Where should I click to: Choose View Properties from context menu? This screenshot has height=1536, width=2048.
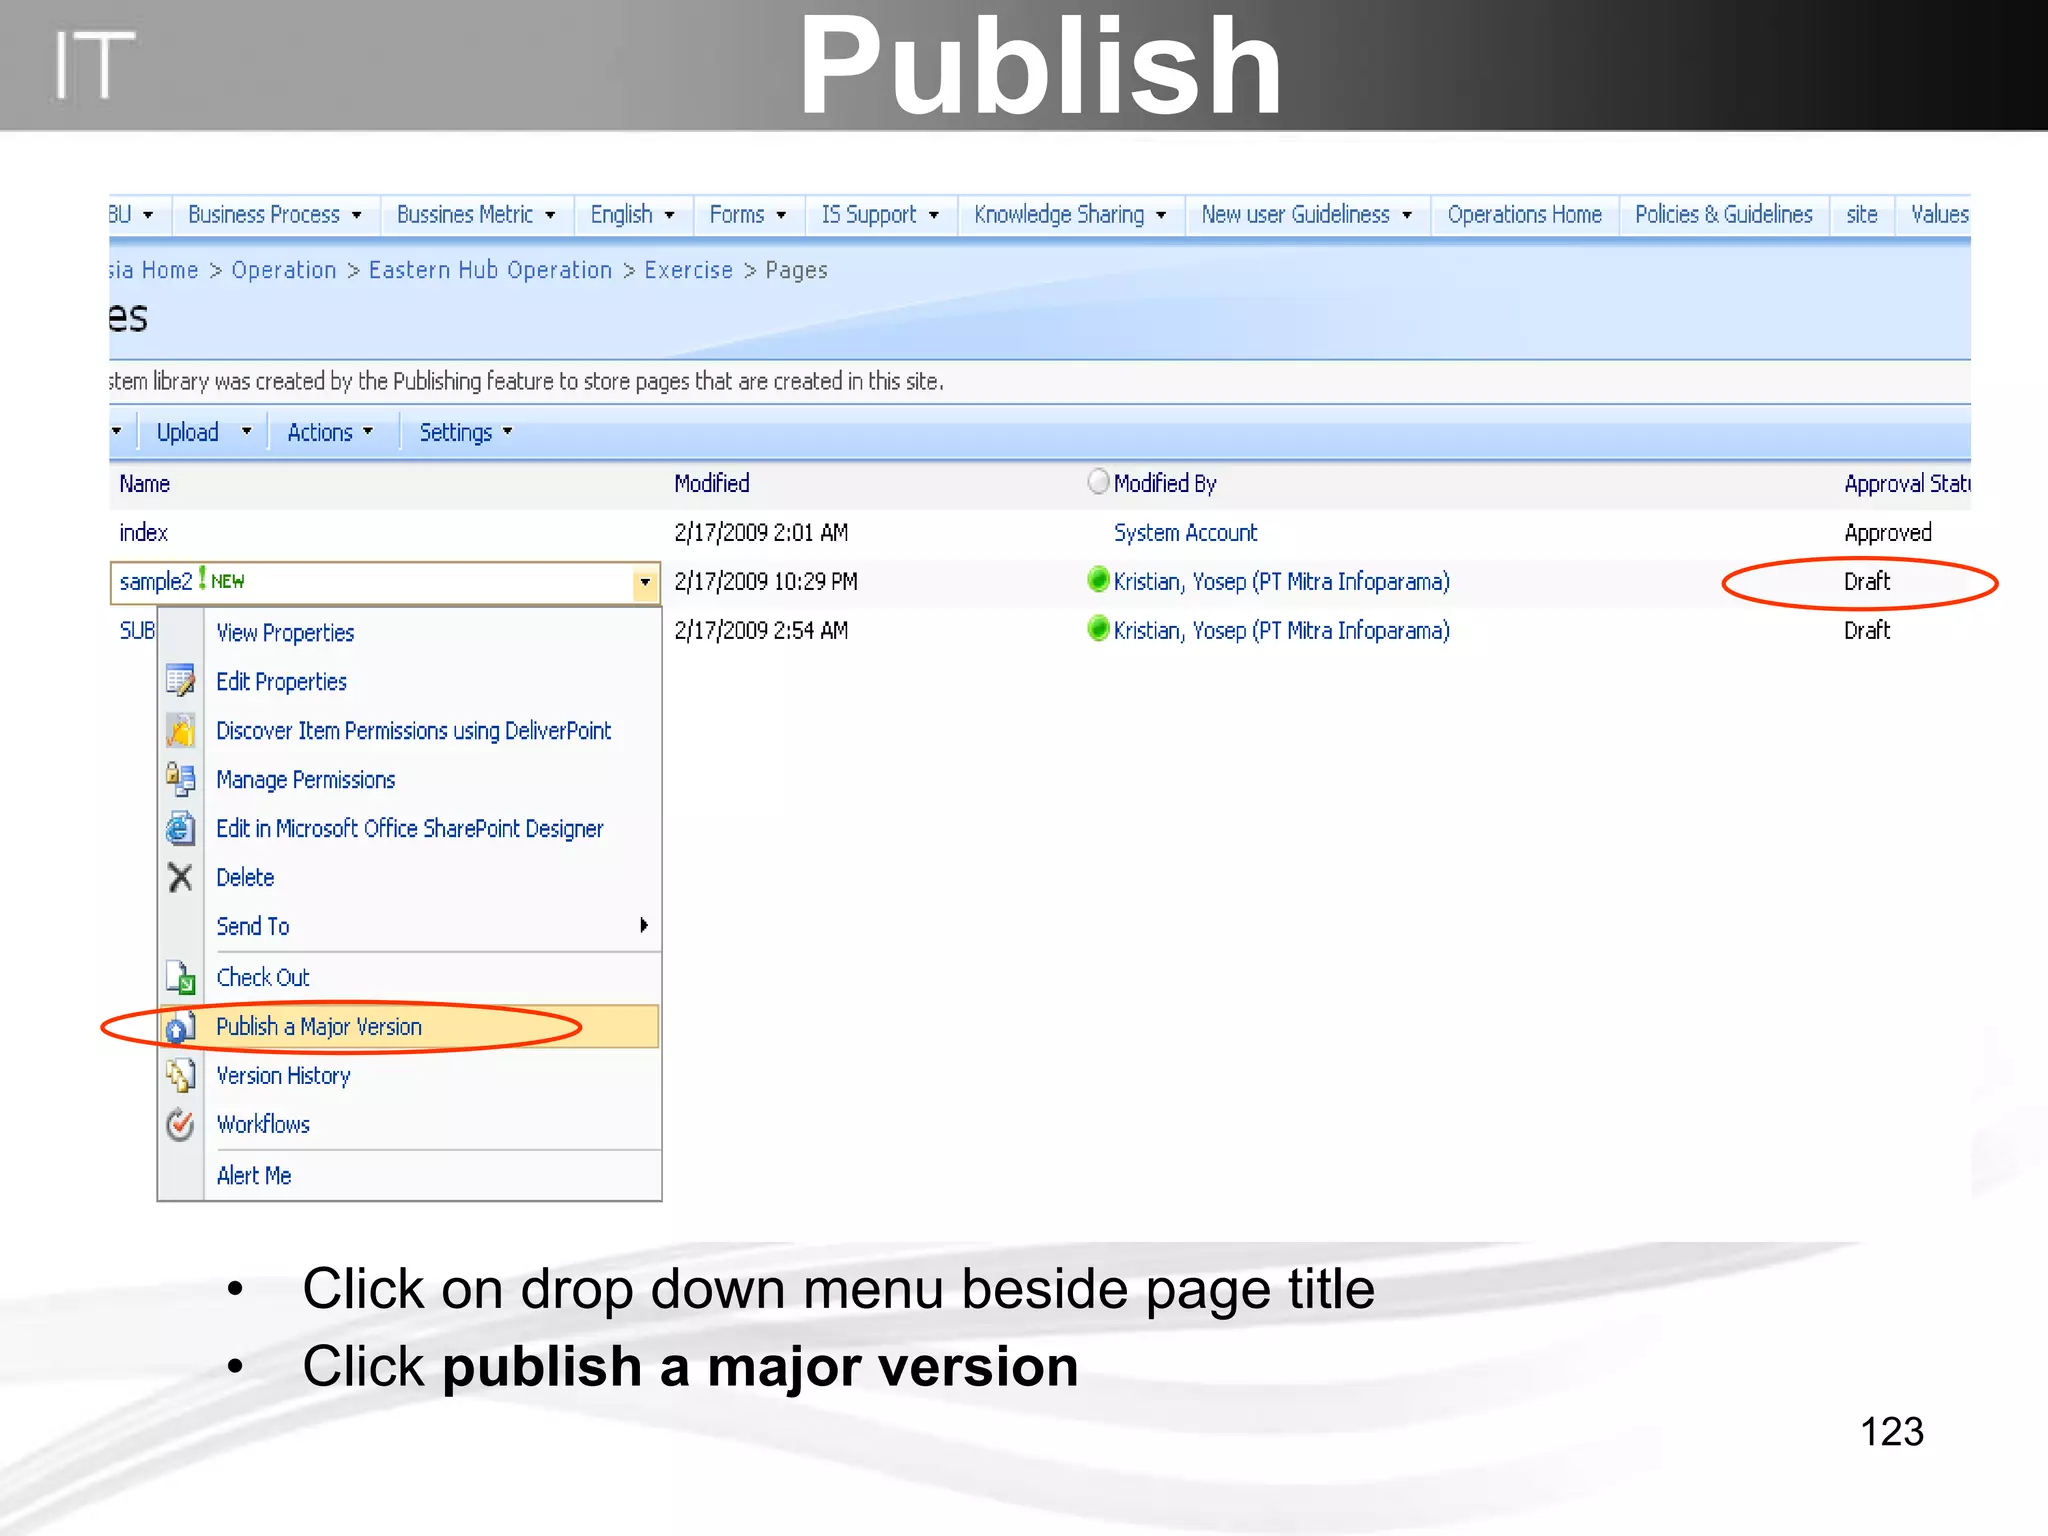(x=285, y=633)
